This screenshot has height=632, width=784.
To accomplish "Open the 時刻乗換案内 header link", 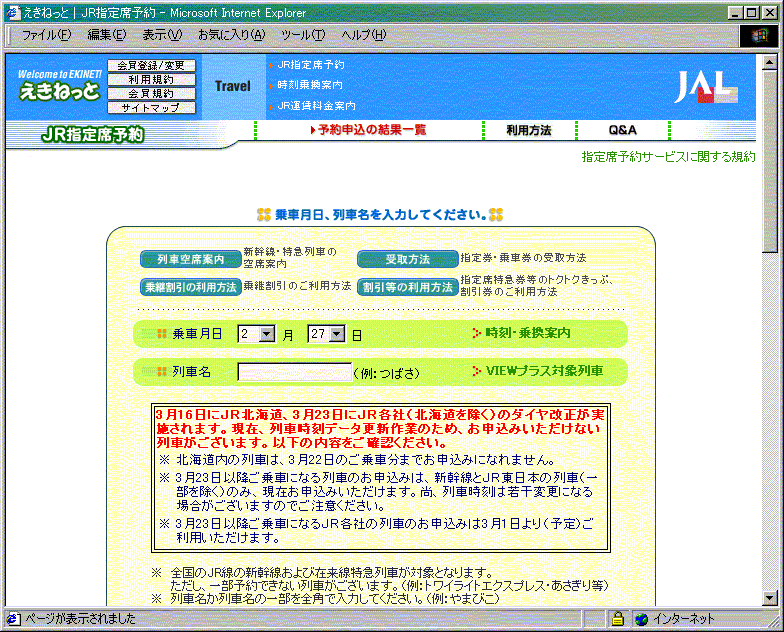I will (x=310, y=85).
